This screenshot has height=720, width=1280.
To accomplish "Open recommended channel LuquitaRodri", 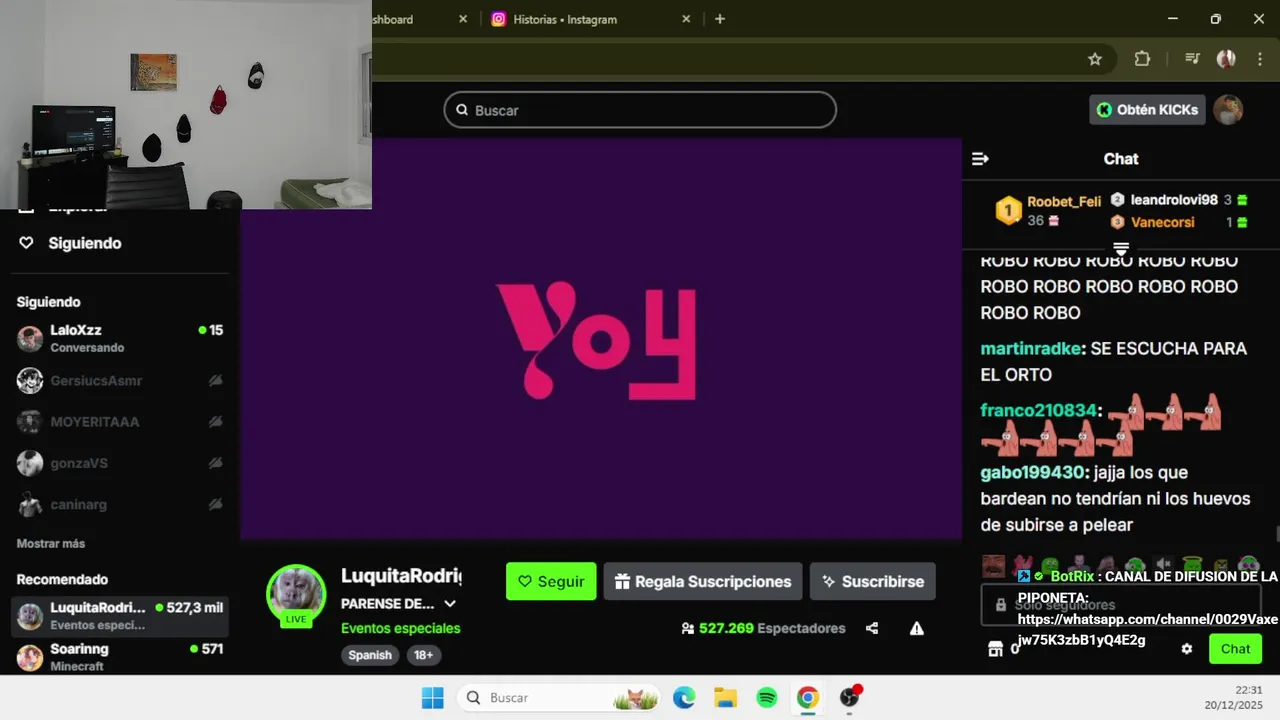I will (x=120, y=616).
